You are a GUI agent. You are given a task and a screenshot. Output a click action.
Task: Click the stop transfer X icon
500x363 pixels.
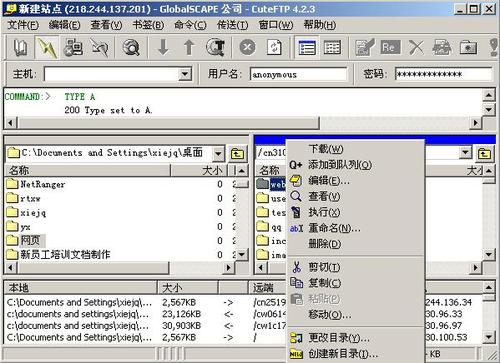pyautogui.click(x=247, y=47)
